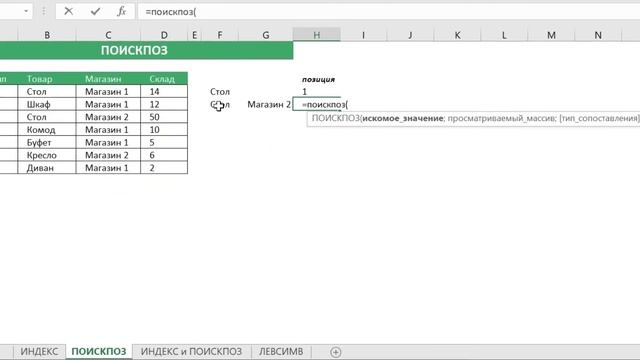Select the ПОИСКПОЗ sheet tab
This screenshot has width=640, height=360.
pos(99,351)
